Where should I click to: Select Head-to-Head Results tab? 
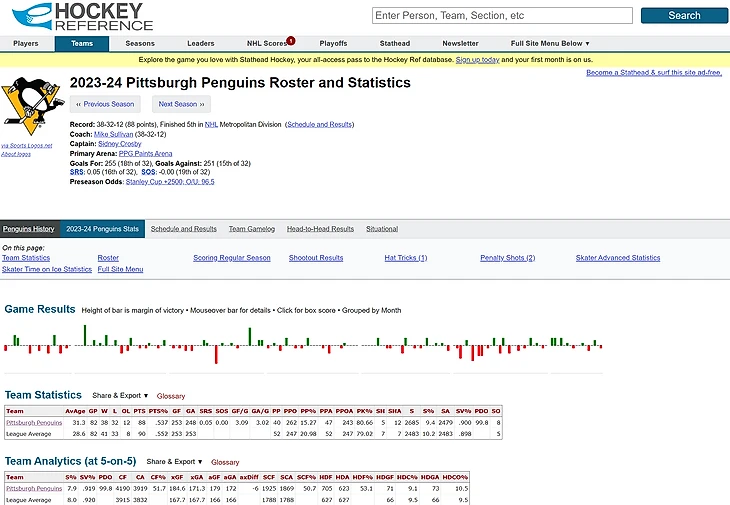pos(320,229)
